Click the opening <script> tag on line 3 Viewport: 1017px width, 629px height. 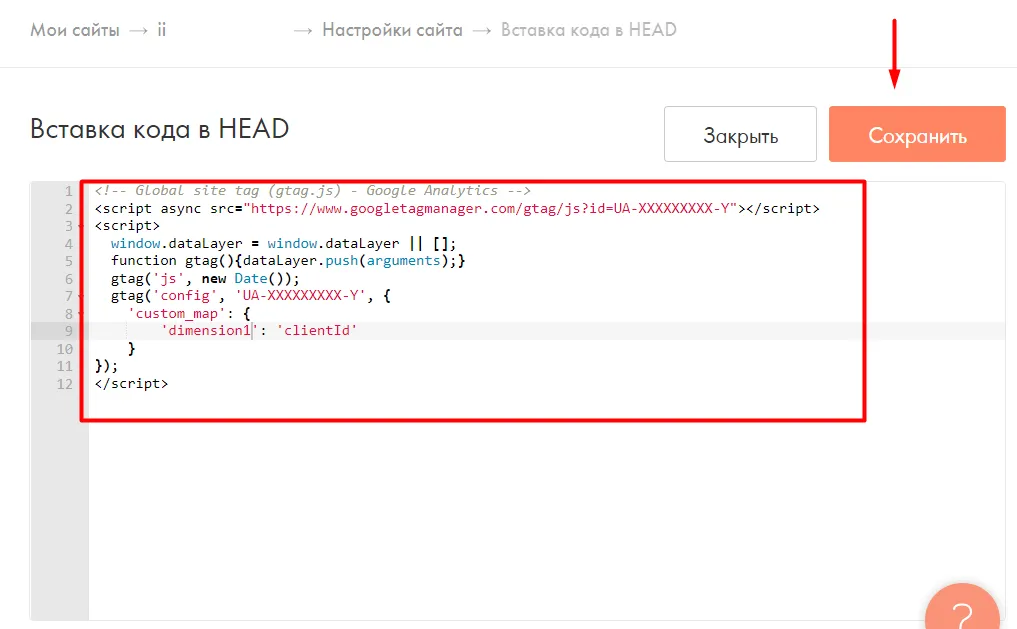point(127,226)
